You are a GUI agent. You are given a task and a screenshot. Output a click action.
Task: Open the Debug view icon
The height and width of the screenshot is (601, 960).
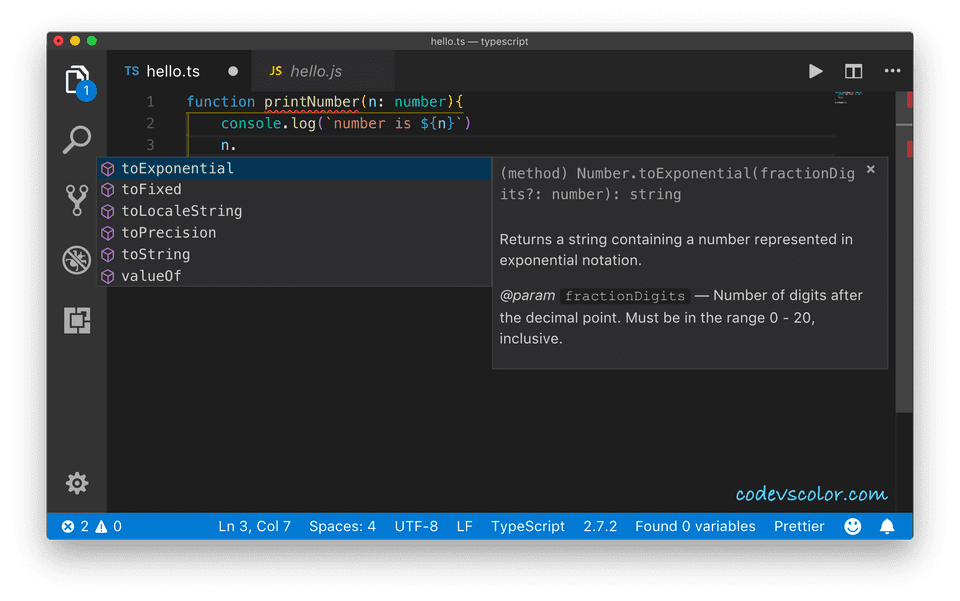(77, 261)
